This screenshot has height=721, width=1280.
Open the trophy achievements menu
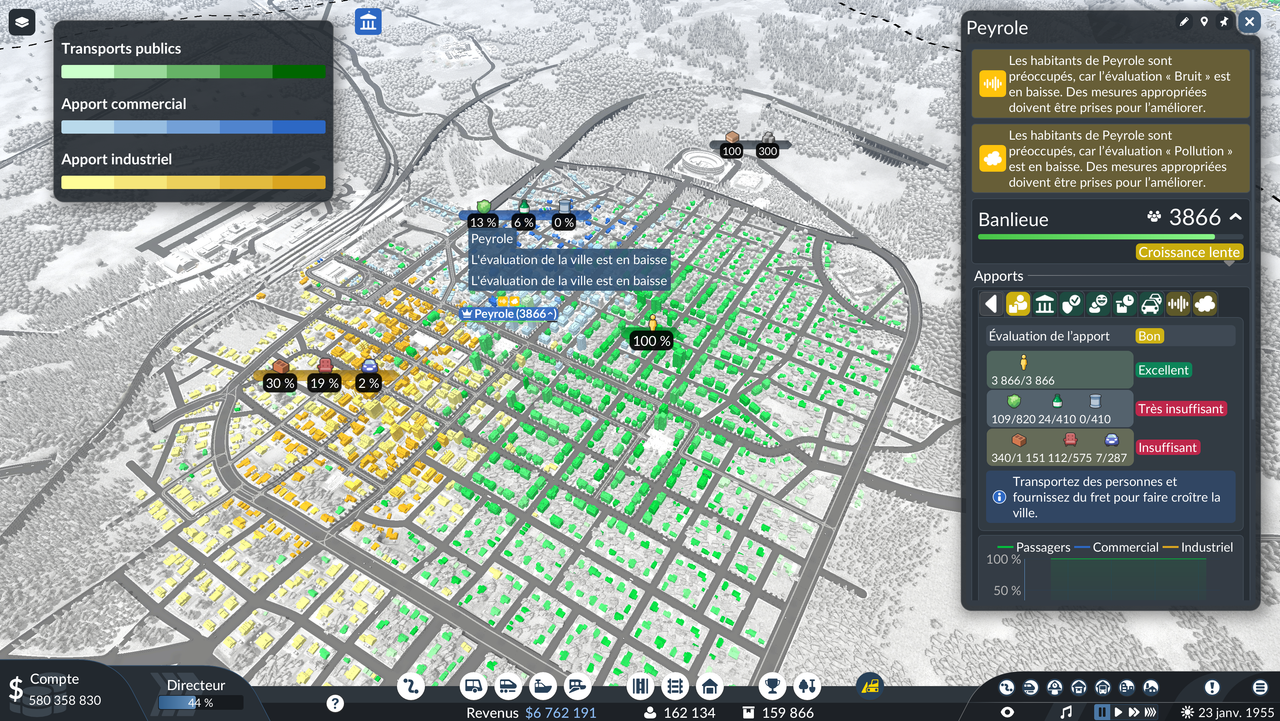[772, 686]
